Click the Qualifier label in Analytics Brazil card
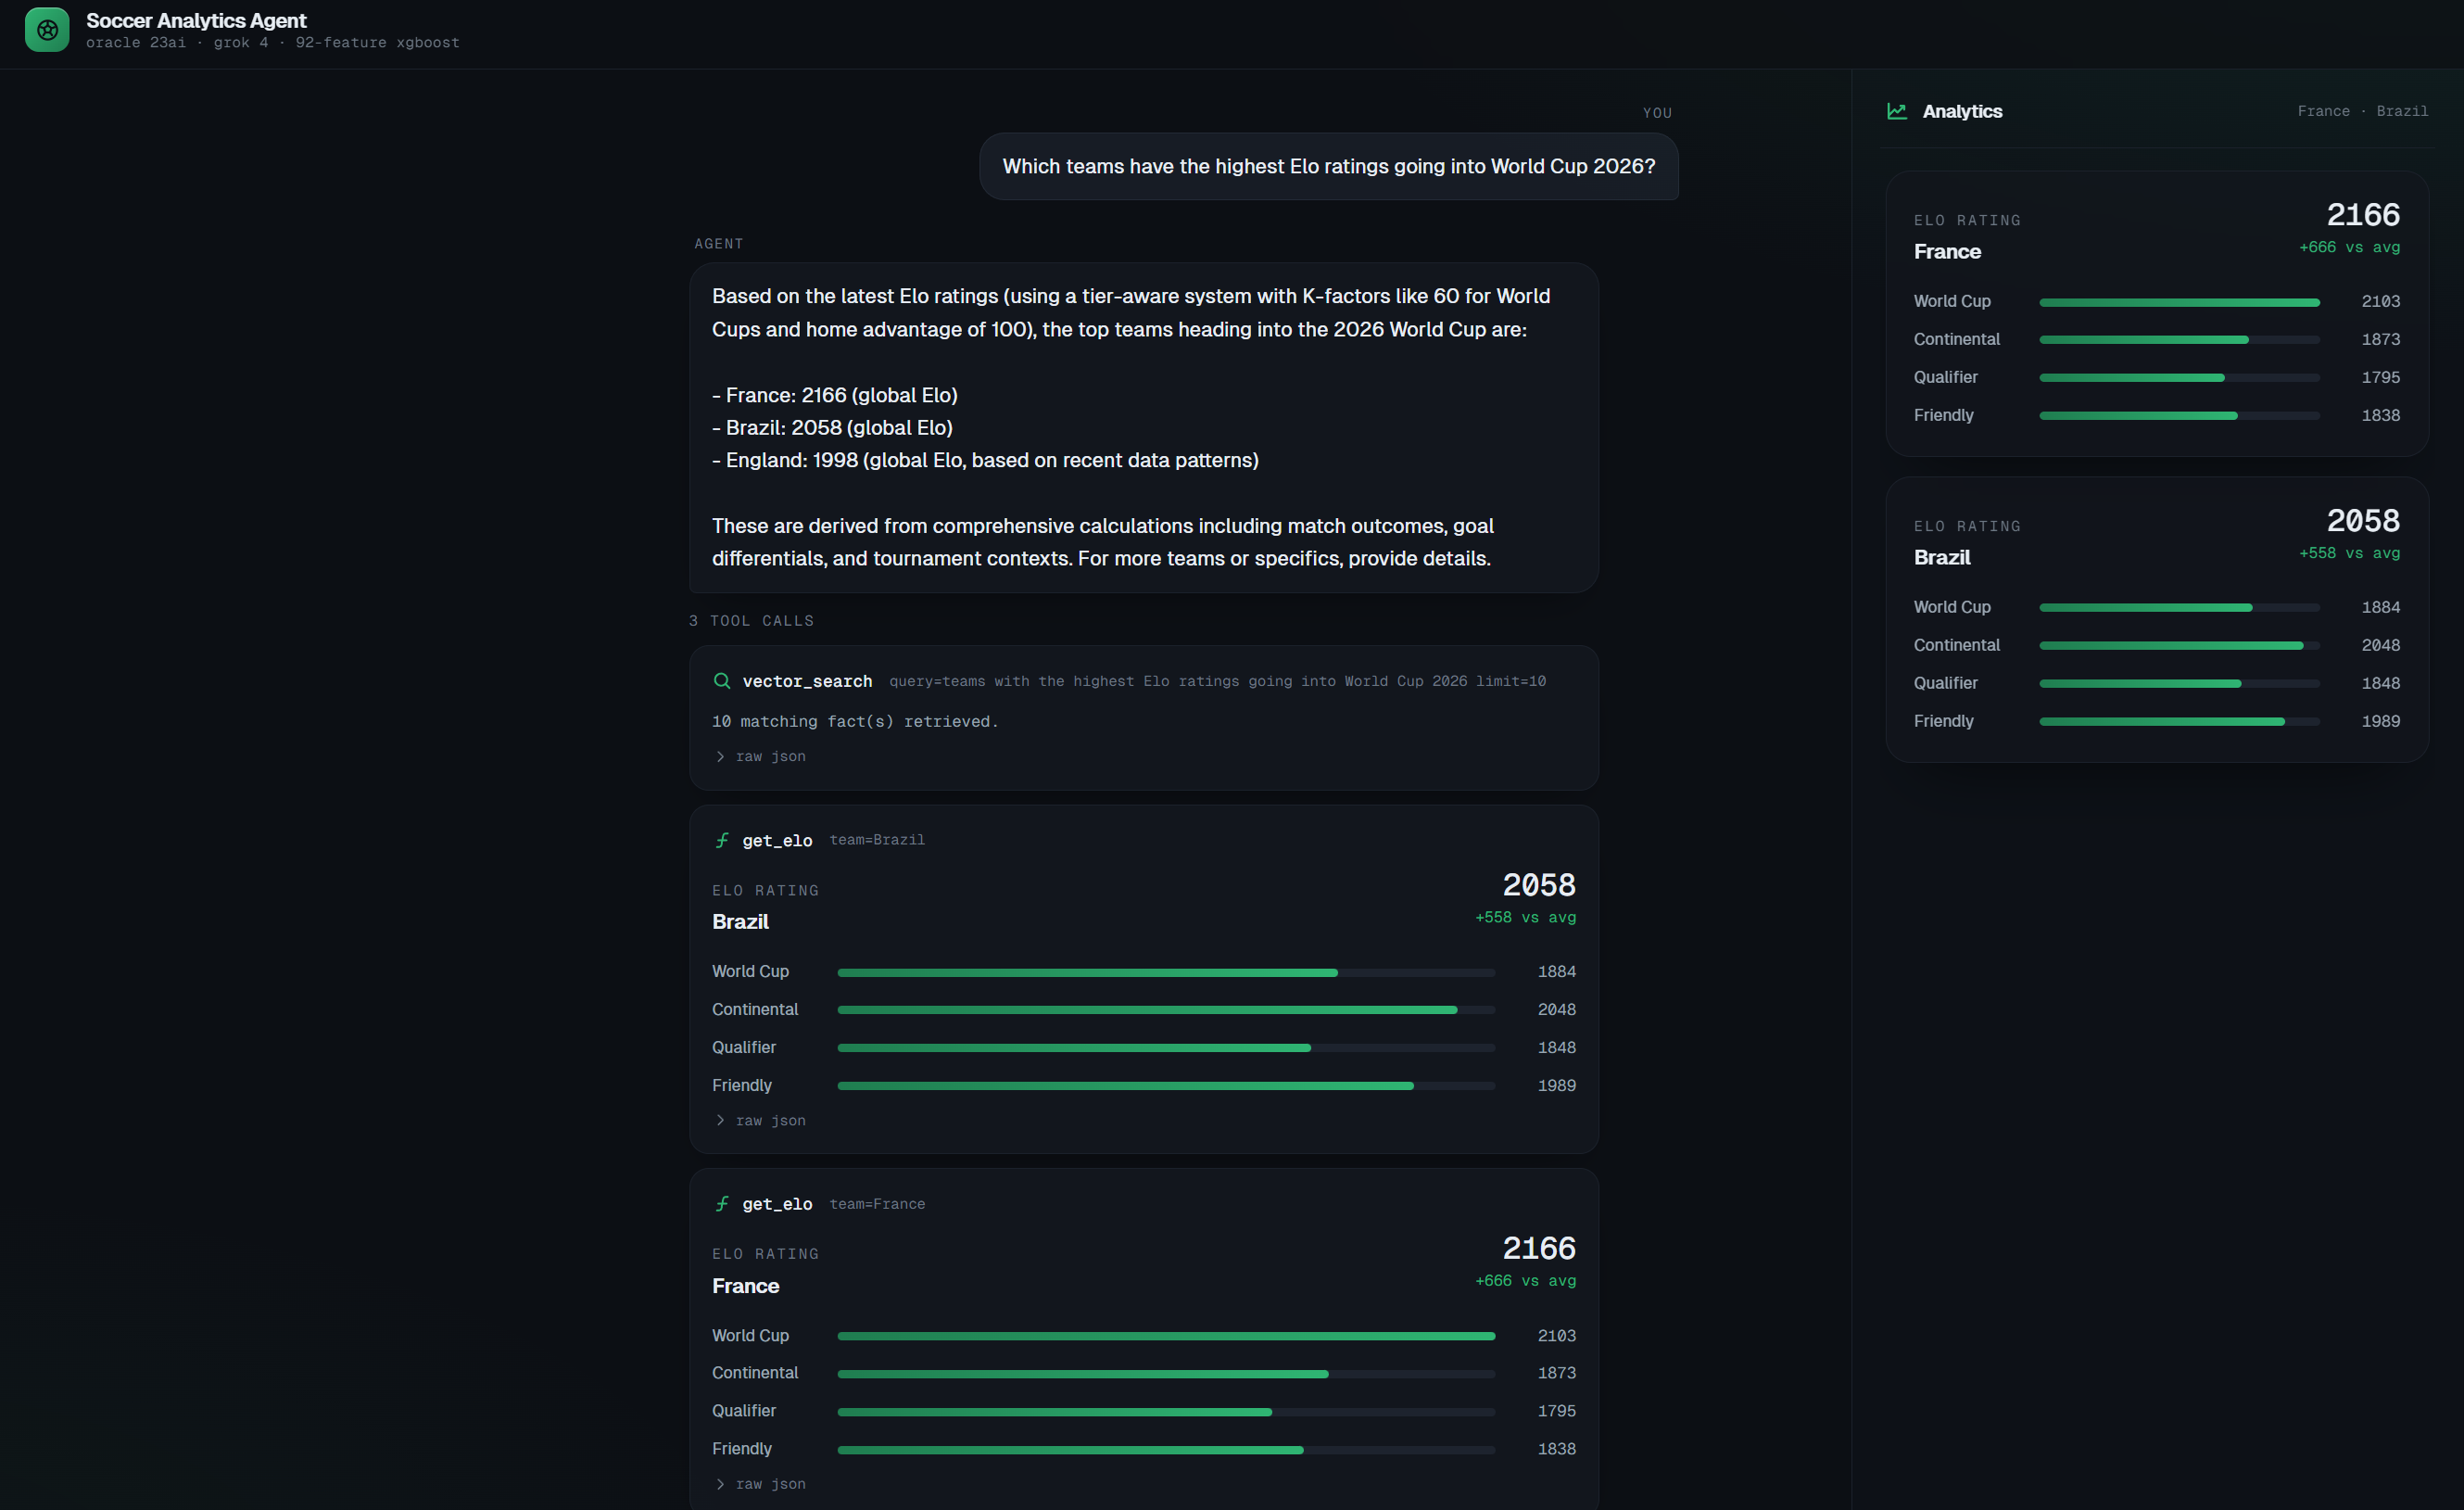Viewport: 2464px width, 1510px height. 1945,683
